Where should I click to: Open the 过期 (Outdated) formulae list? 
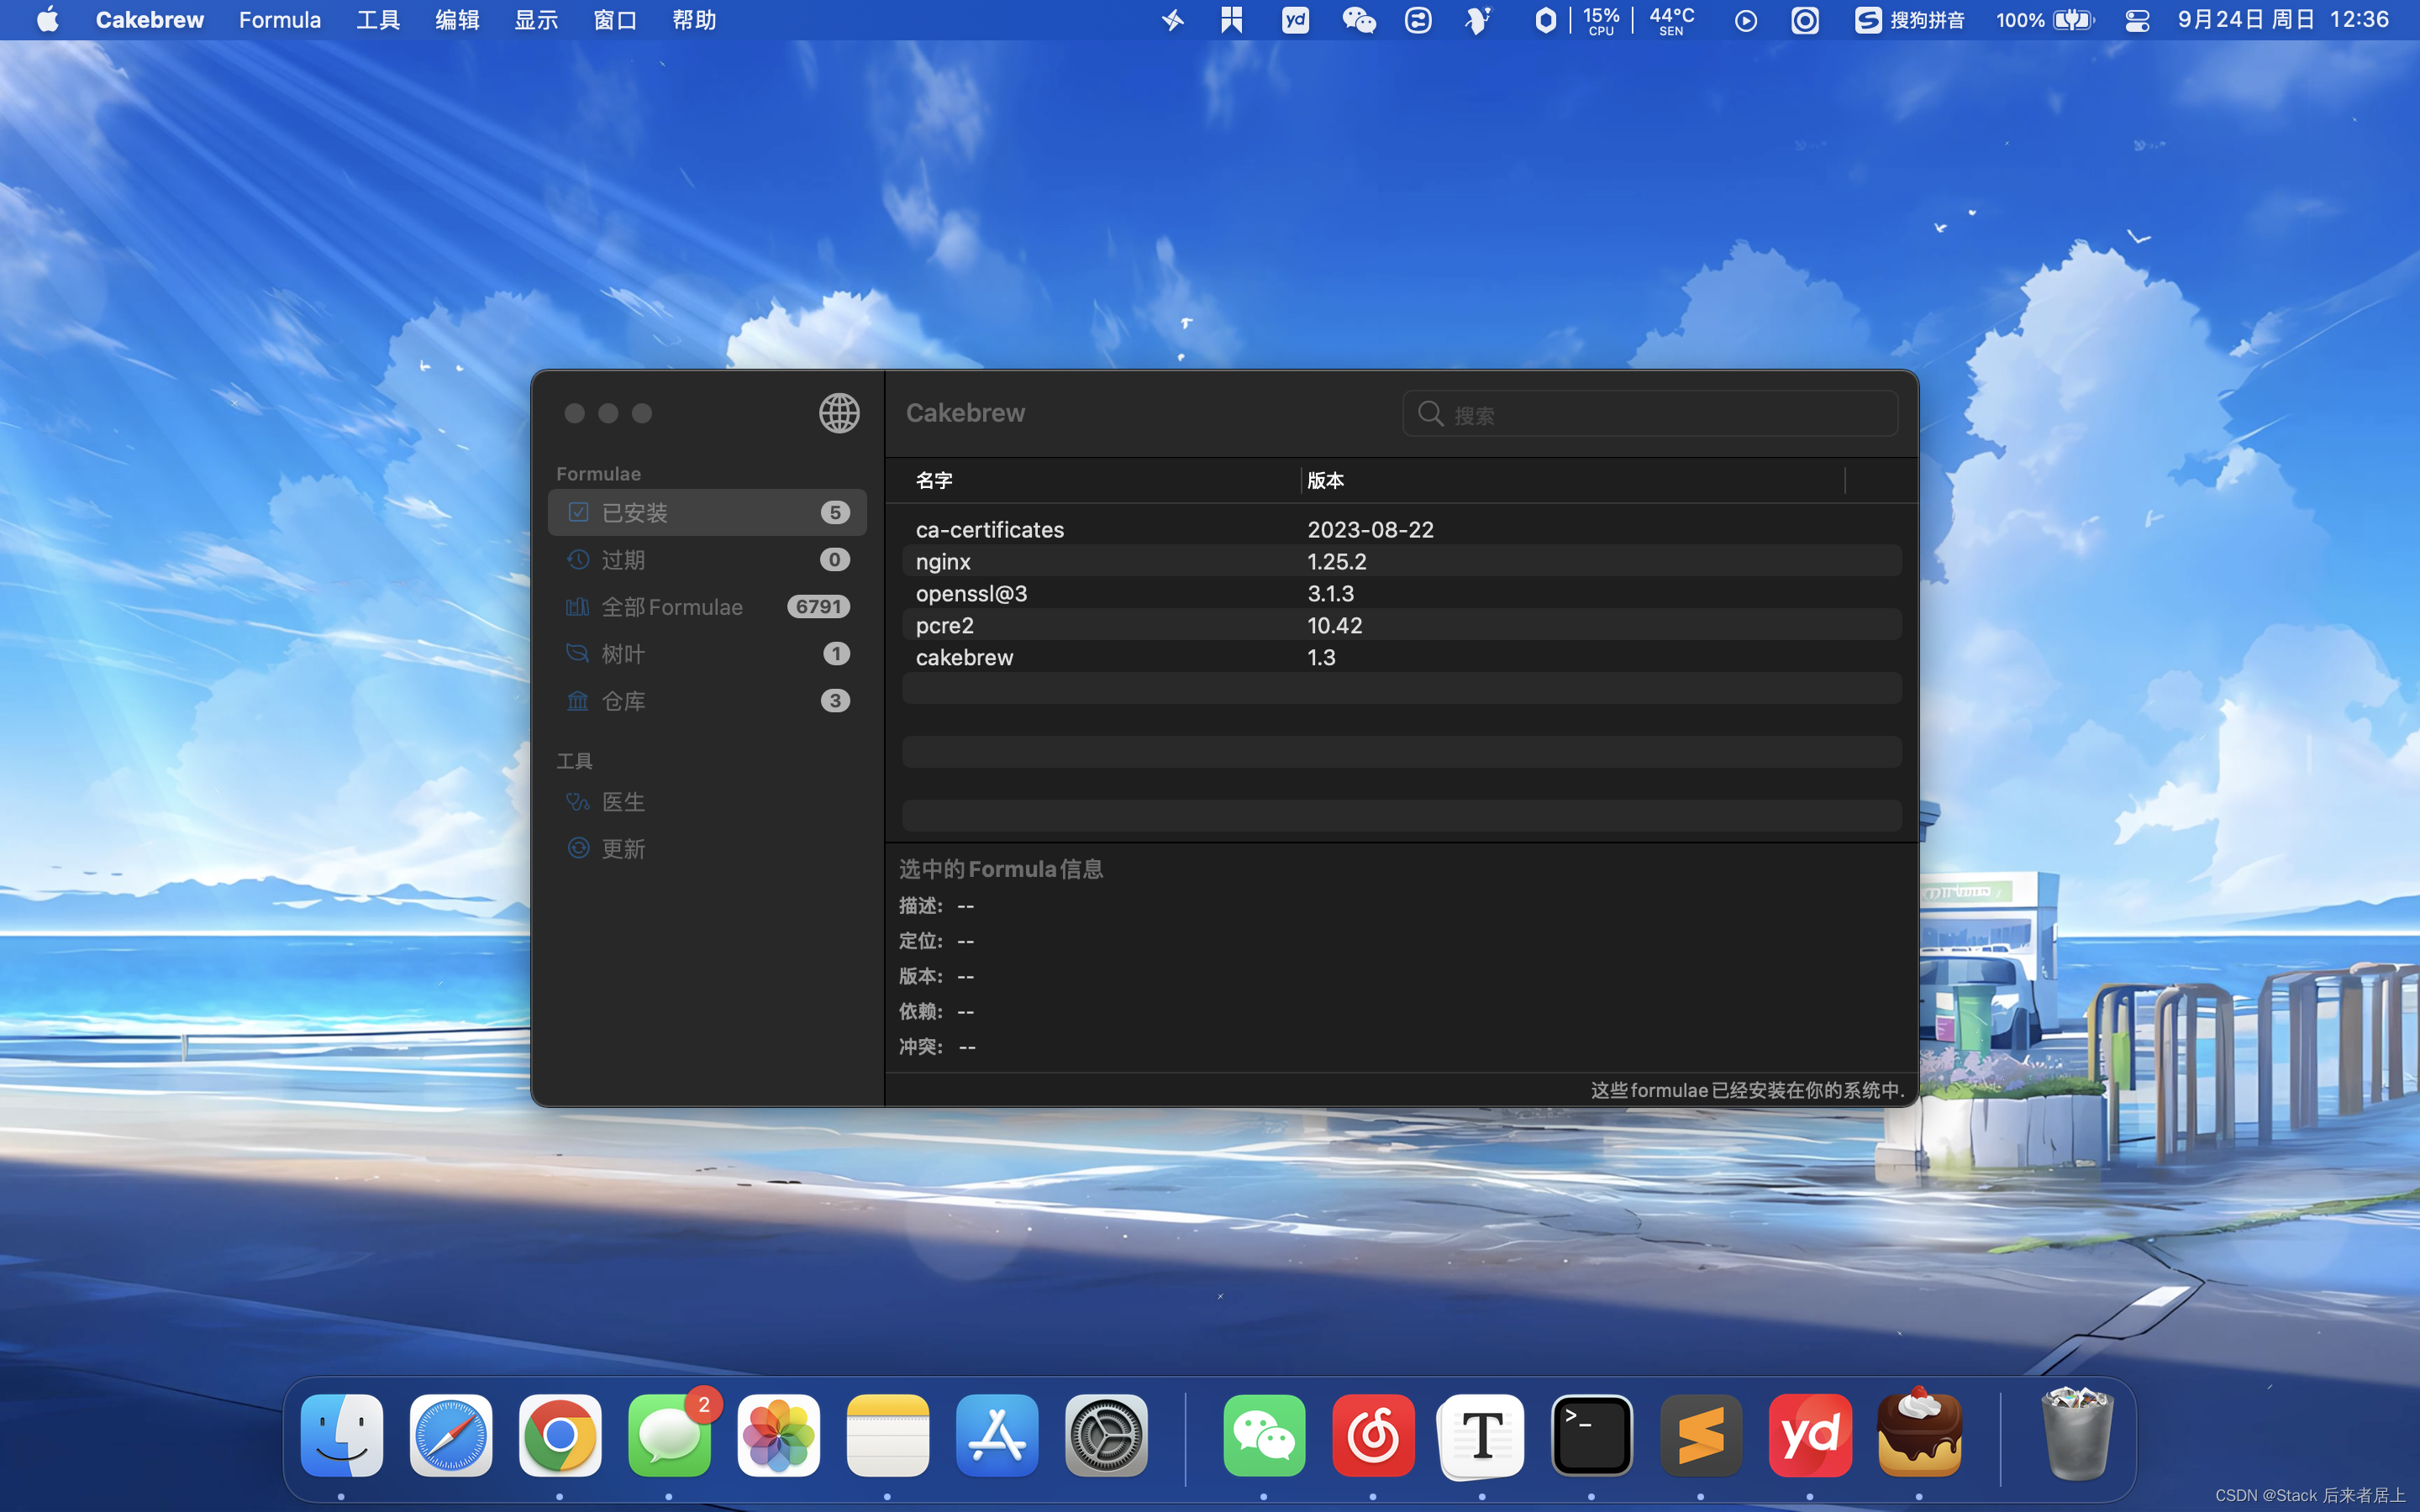point(707,559)
